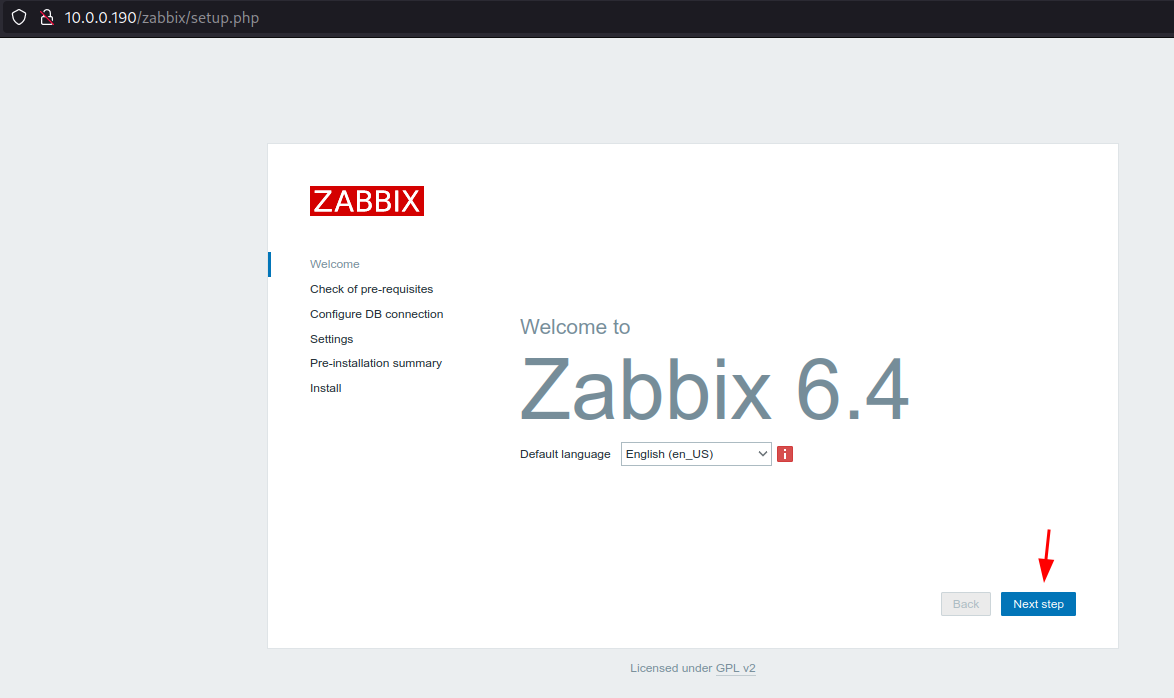Screen dimensions: 1174x698
Task: Click the Next step button
Action: click(1038, 604)
